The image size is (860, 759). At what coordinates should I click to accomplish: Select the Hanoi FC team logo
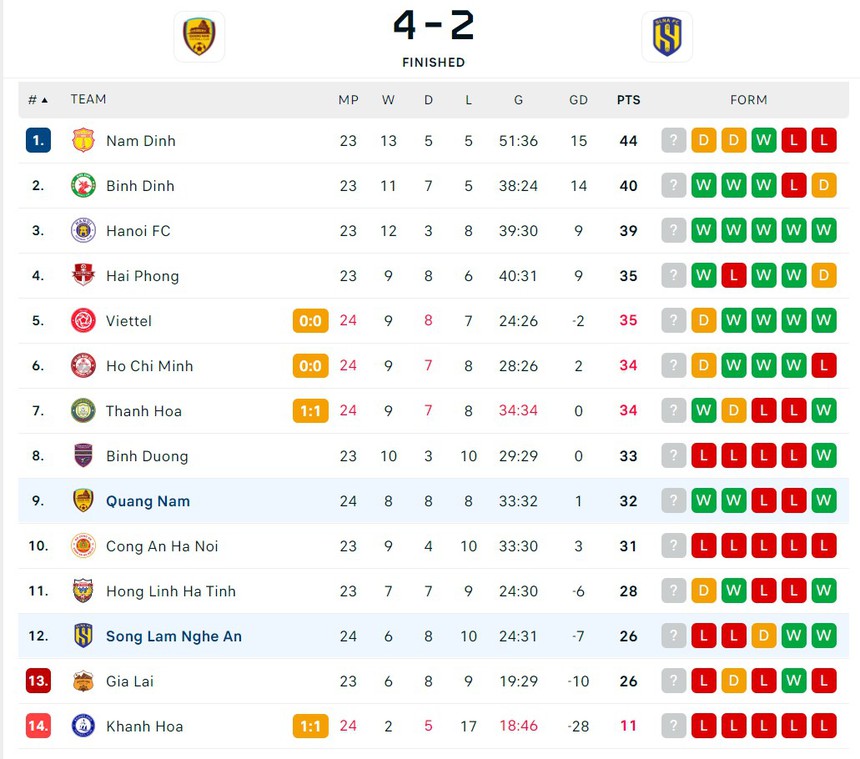tap(83, 230)
